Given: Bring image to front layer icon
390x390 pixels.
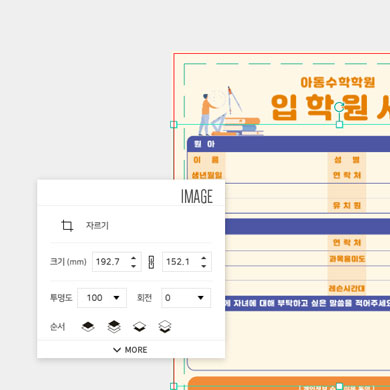Looking at the screenshot, I should point(114,327).
